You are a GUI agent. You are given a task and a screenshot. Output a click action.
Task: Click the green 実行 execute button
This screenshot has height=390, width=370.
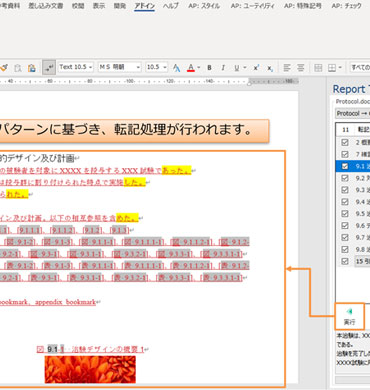(x=349, y=316)
